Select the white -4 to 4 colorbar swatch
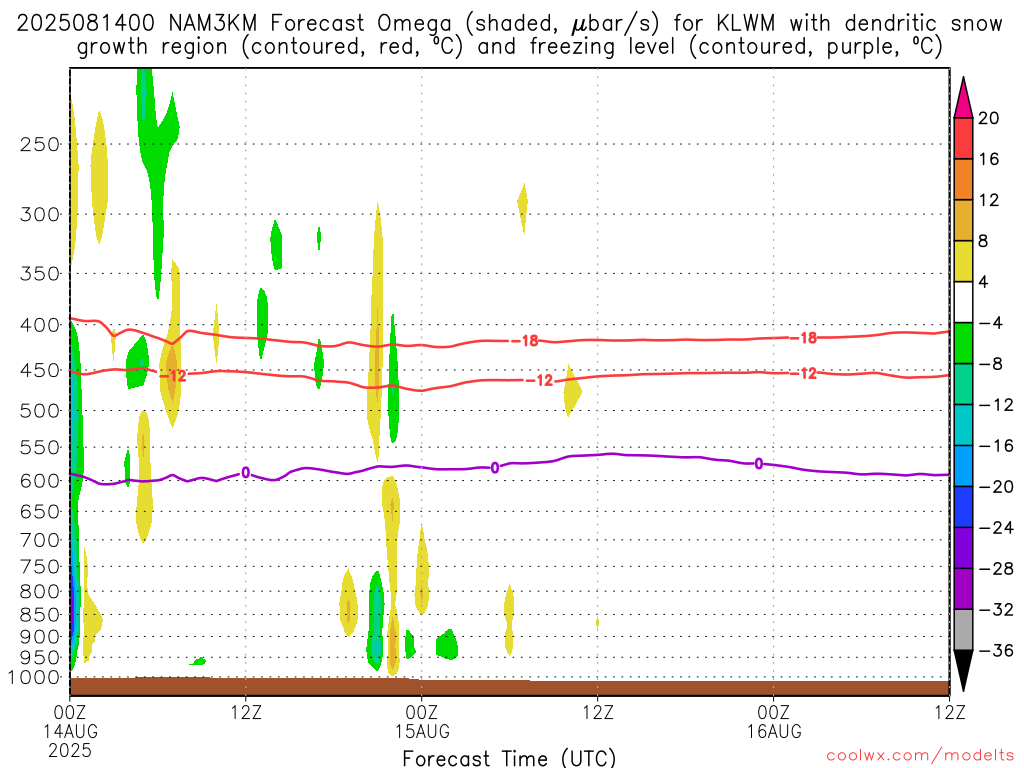Viewport: 1024px width, 768px height. tap(963, 302)
